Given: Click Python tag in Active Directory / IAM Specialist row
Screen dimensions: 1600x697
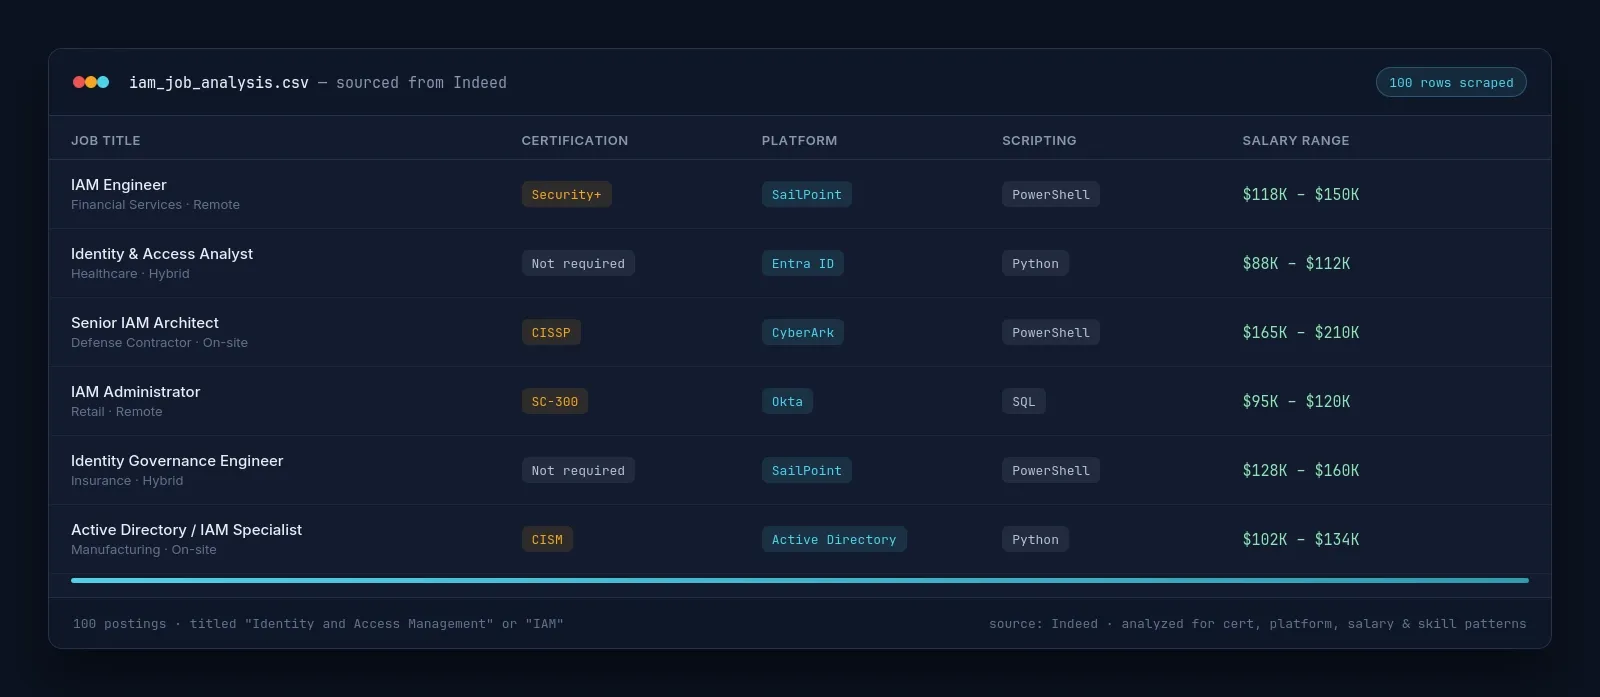Looking at the screenshot, I should pos(1035,540).
